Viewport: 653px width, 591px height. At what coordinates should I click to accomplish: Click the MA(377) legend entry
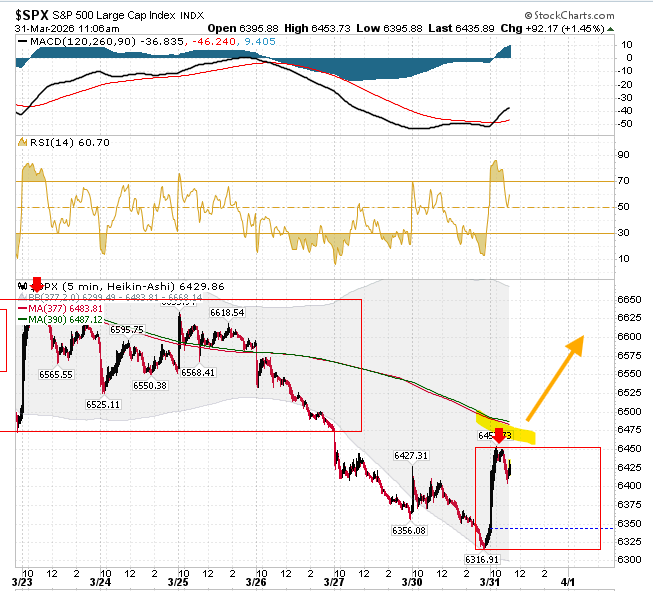coord(60,309)
